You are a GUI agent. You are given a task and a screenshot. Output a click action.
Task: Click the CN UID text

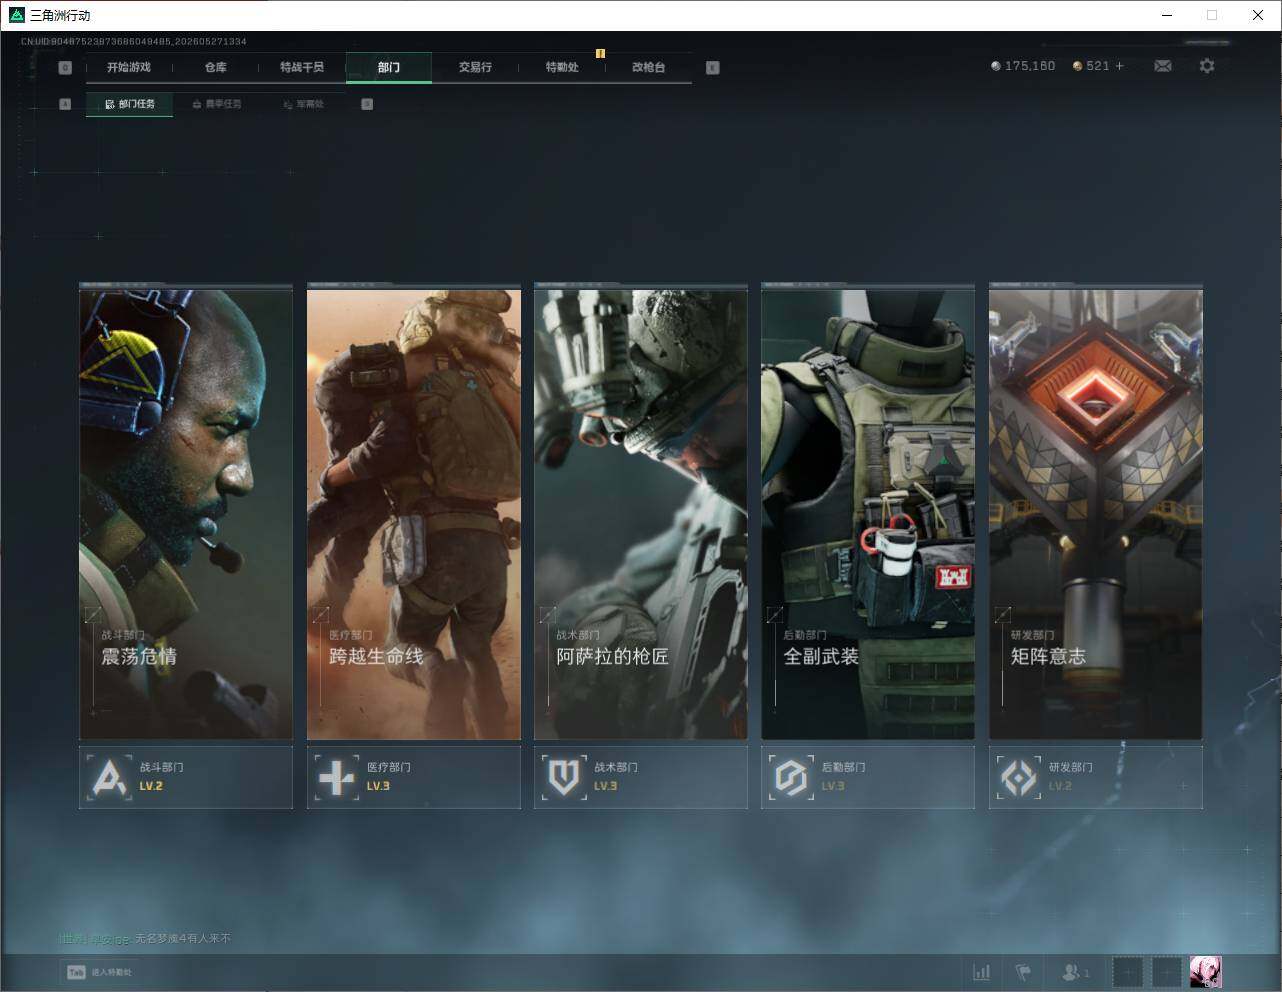(134, 42)
